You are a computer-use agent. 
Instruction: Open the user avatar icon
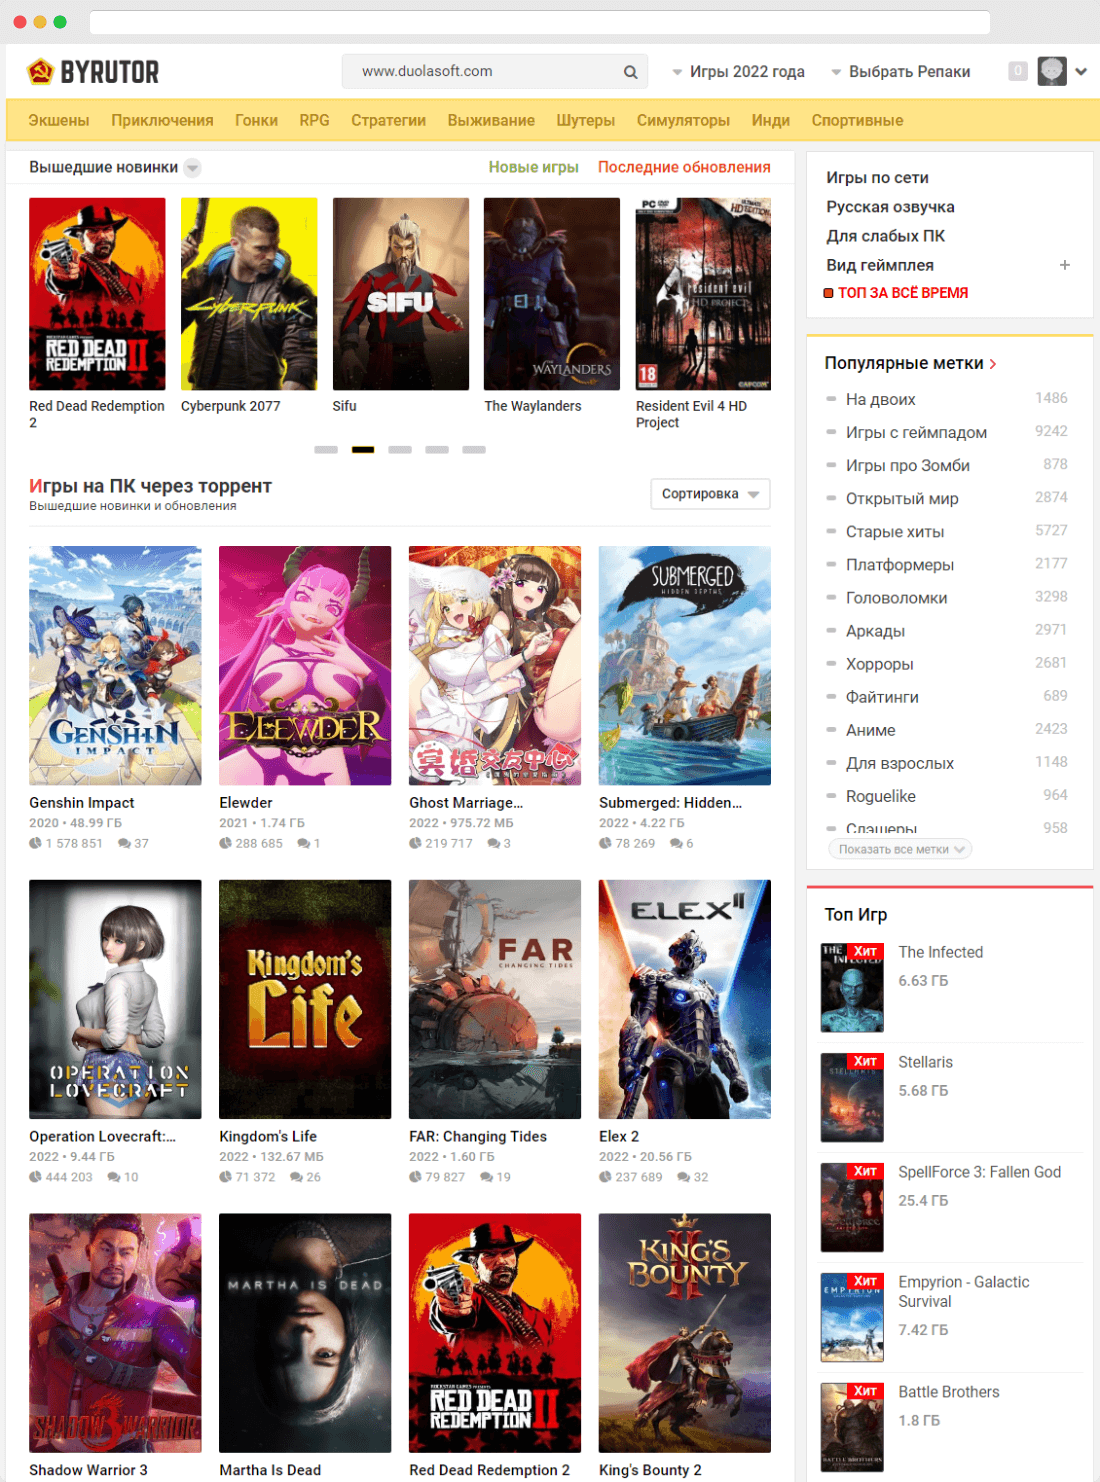(1052, 71)
